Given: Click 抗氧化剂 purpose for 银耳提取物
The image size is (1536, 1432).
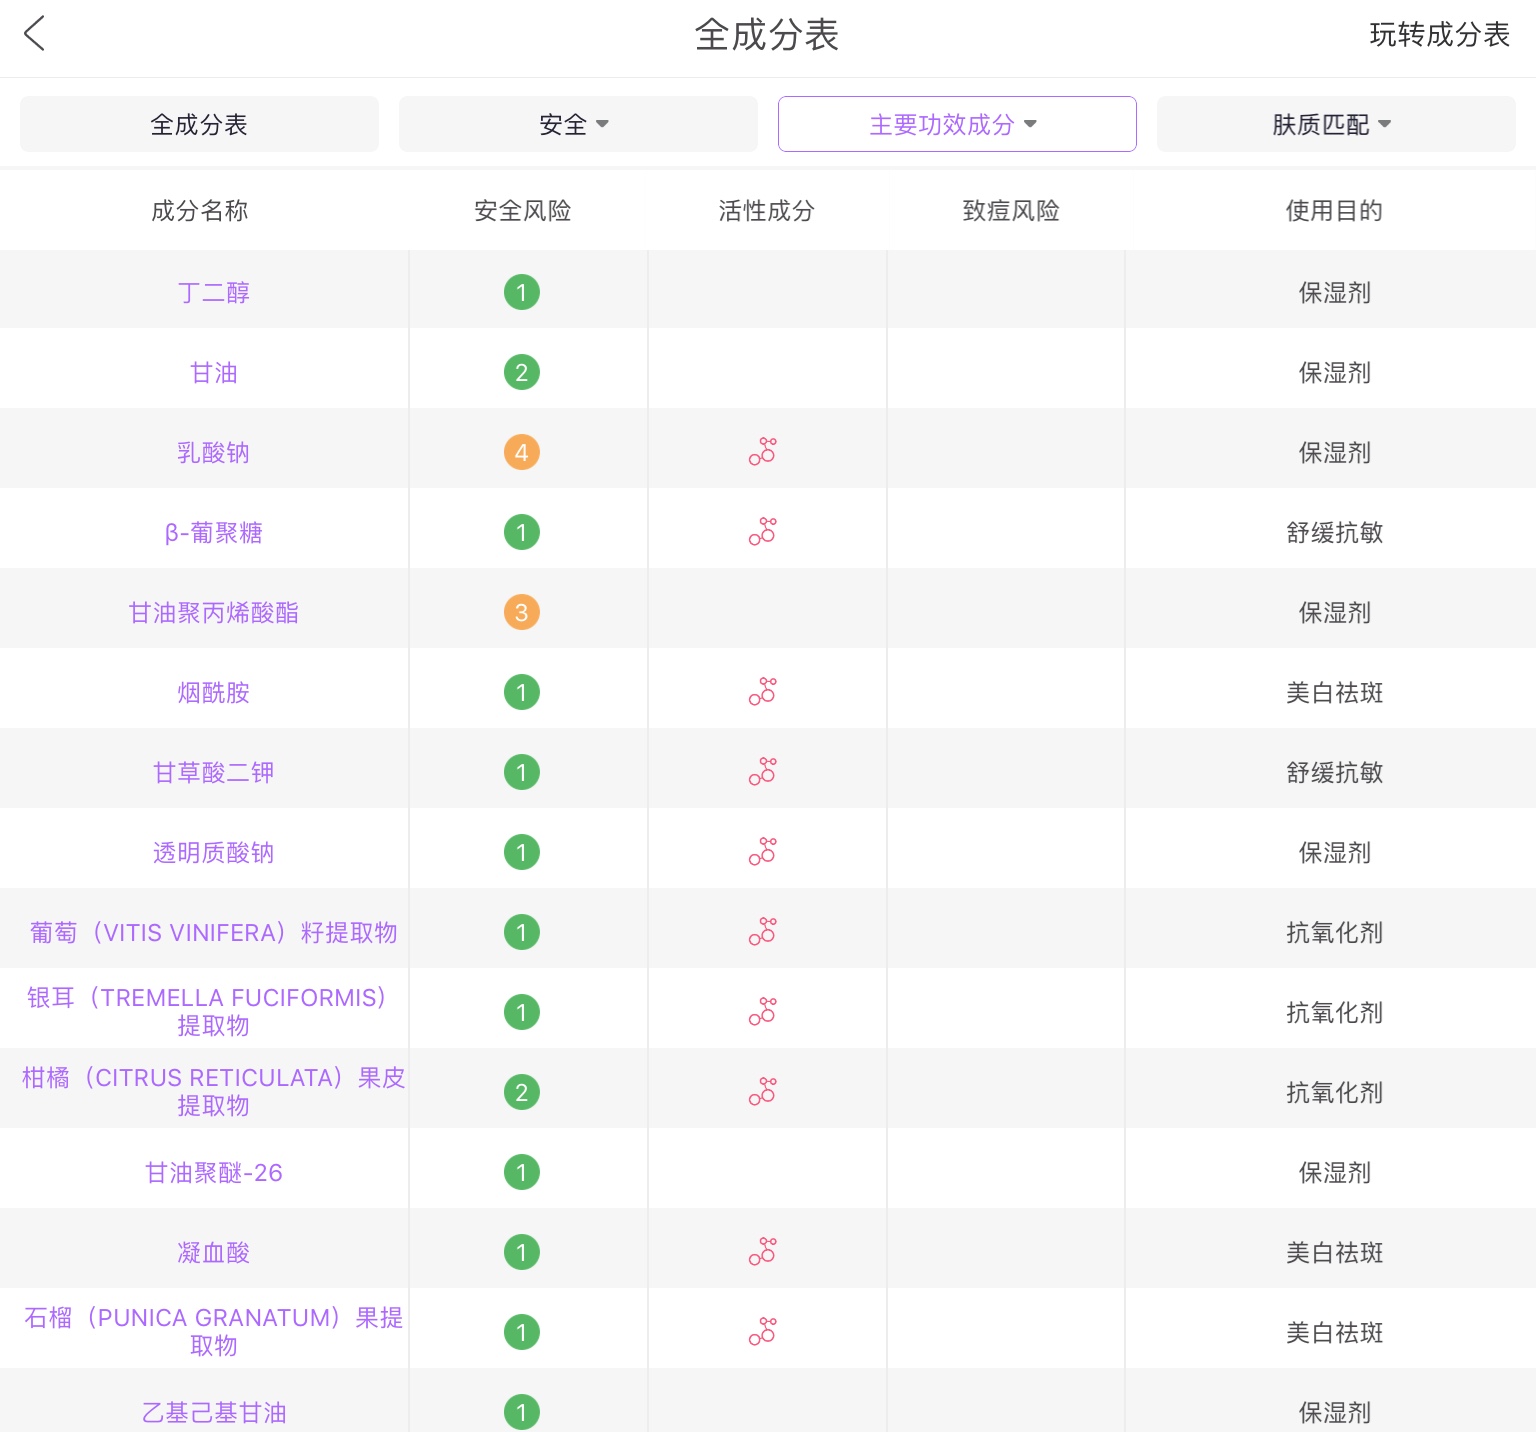Looking at the screenshot, I should coord(1334,1012).
